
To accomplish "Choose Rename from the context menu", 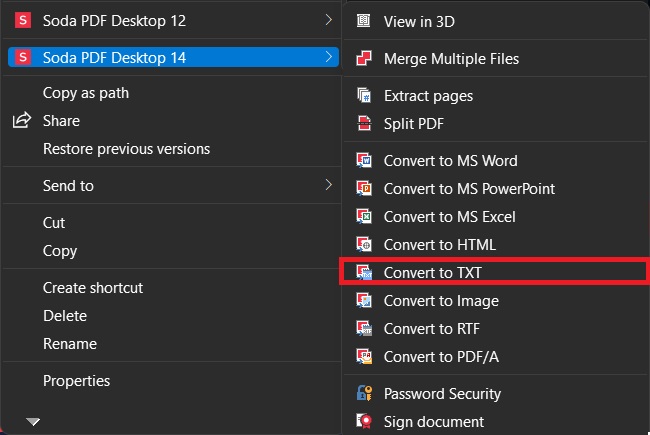I will [70, 344].
